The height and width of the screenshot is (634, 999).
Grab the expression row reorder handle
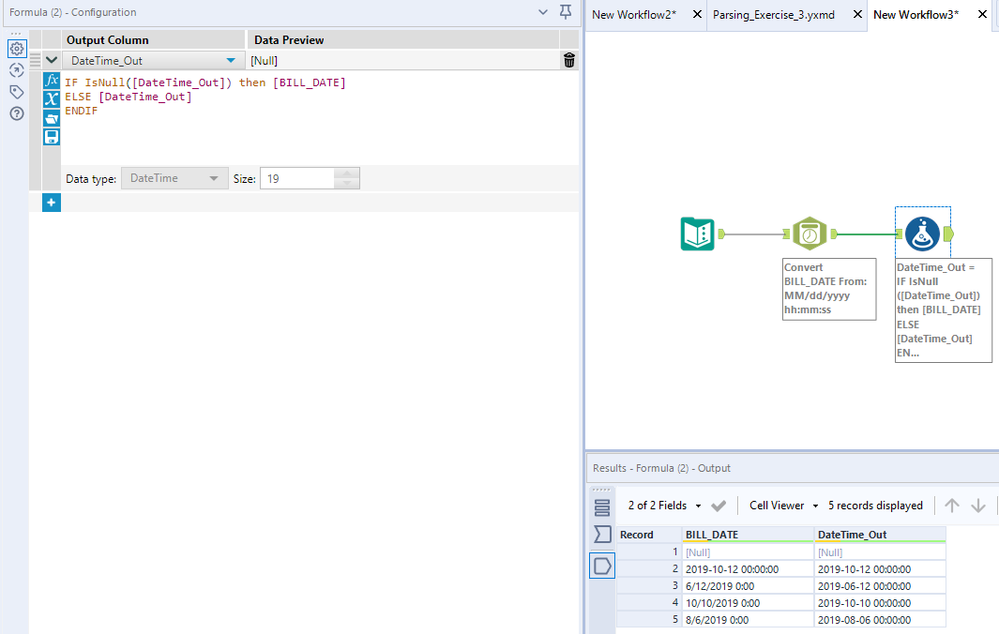(35, 61)
